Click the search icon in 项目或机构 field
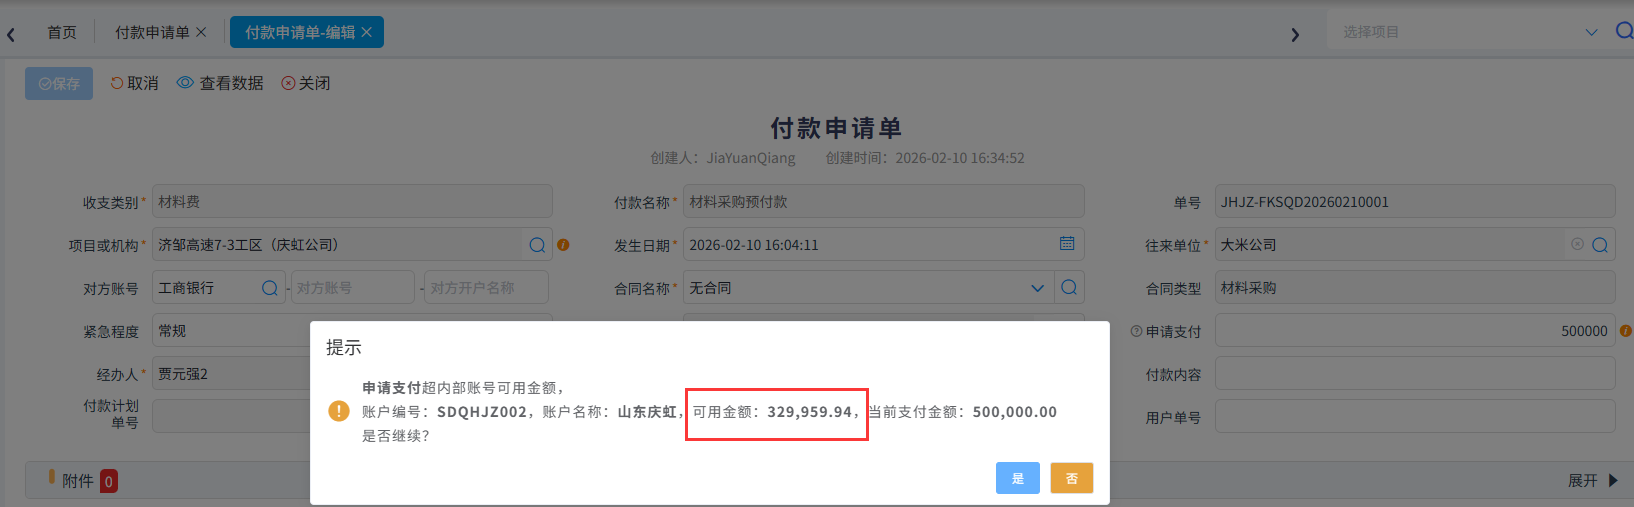 point(537,245)
